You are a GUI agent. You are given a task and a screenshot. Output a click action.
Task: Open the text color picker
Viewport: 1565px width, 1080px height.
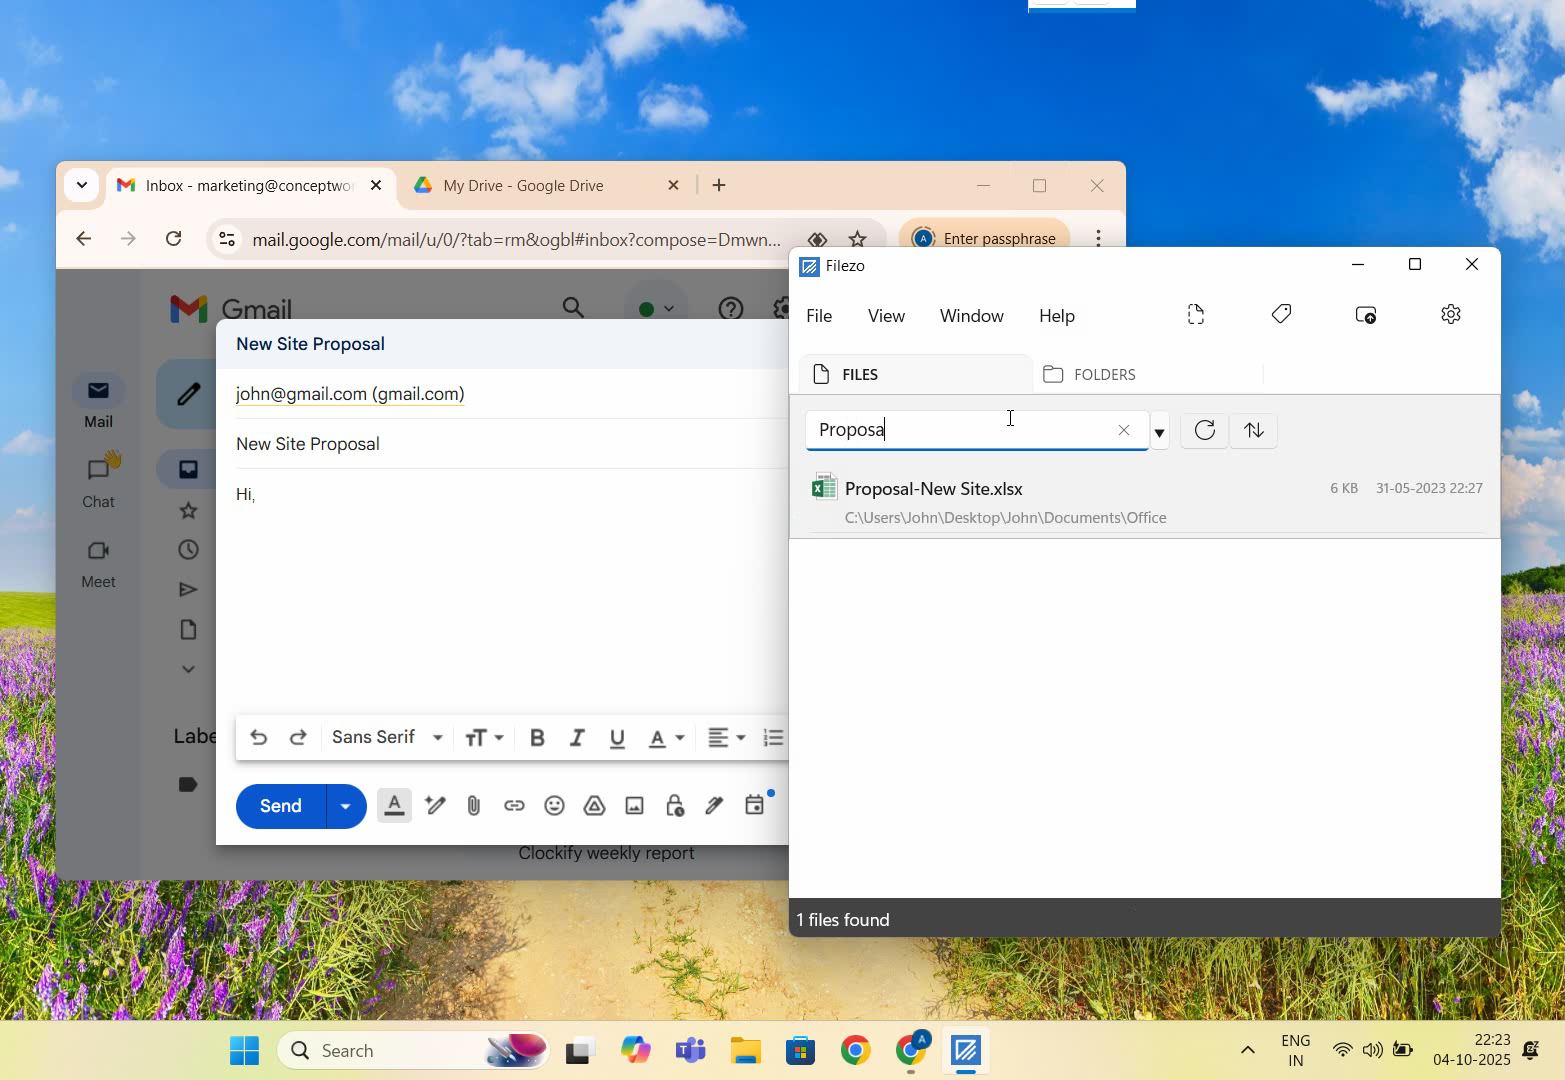(666, 738)
